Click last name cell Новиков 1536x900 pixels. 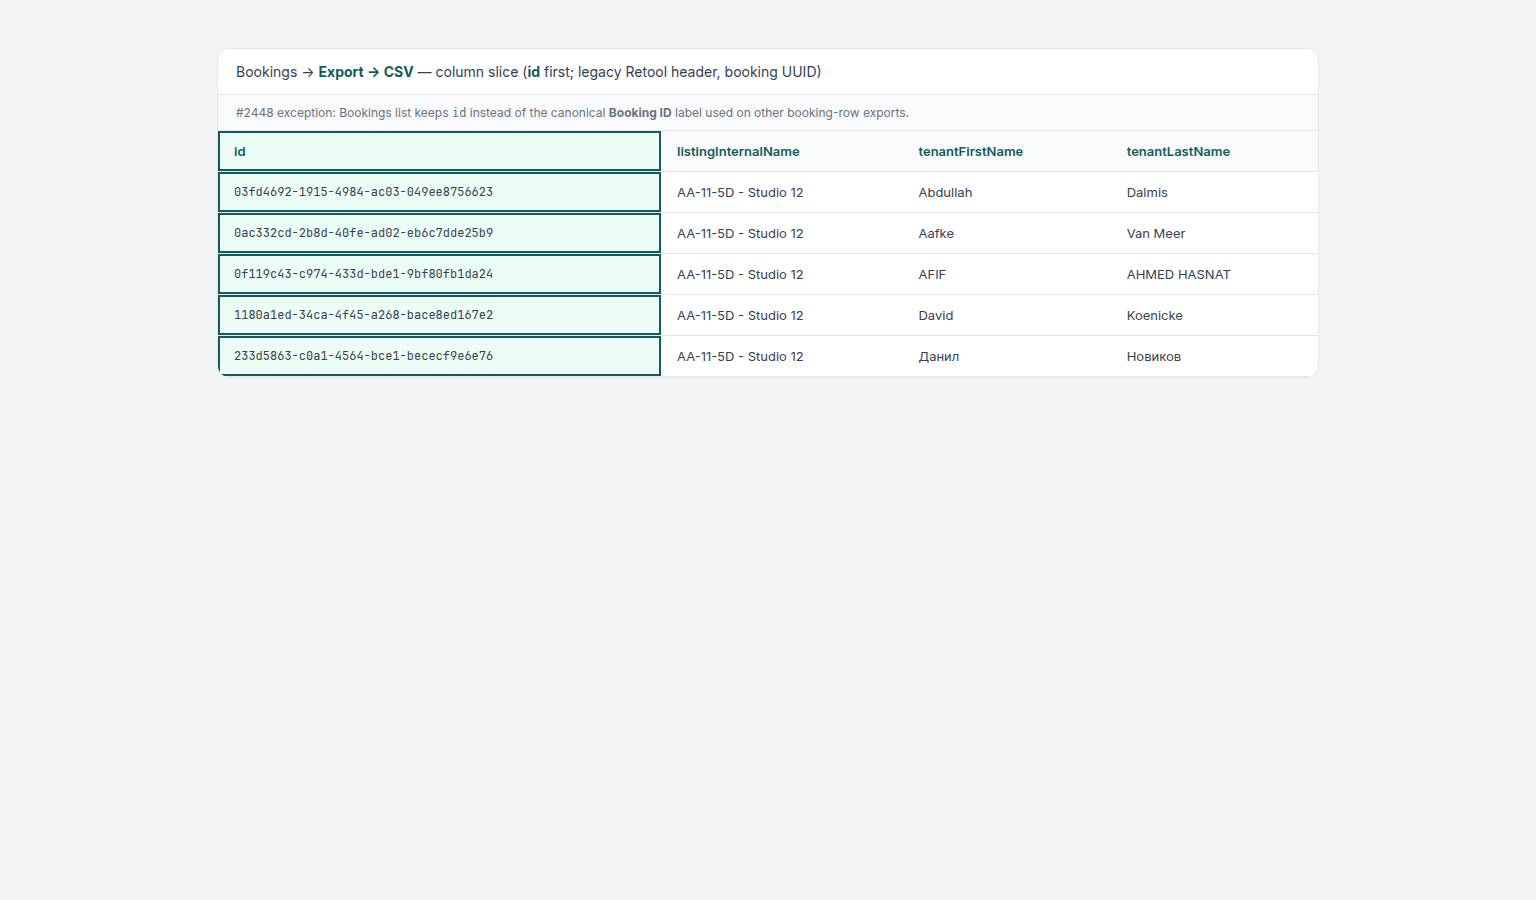[1214, 356]
